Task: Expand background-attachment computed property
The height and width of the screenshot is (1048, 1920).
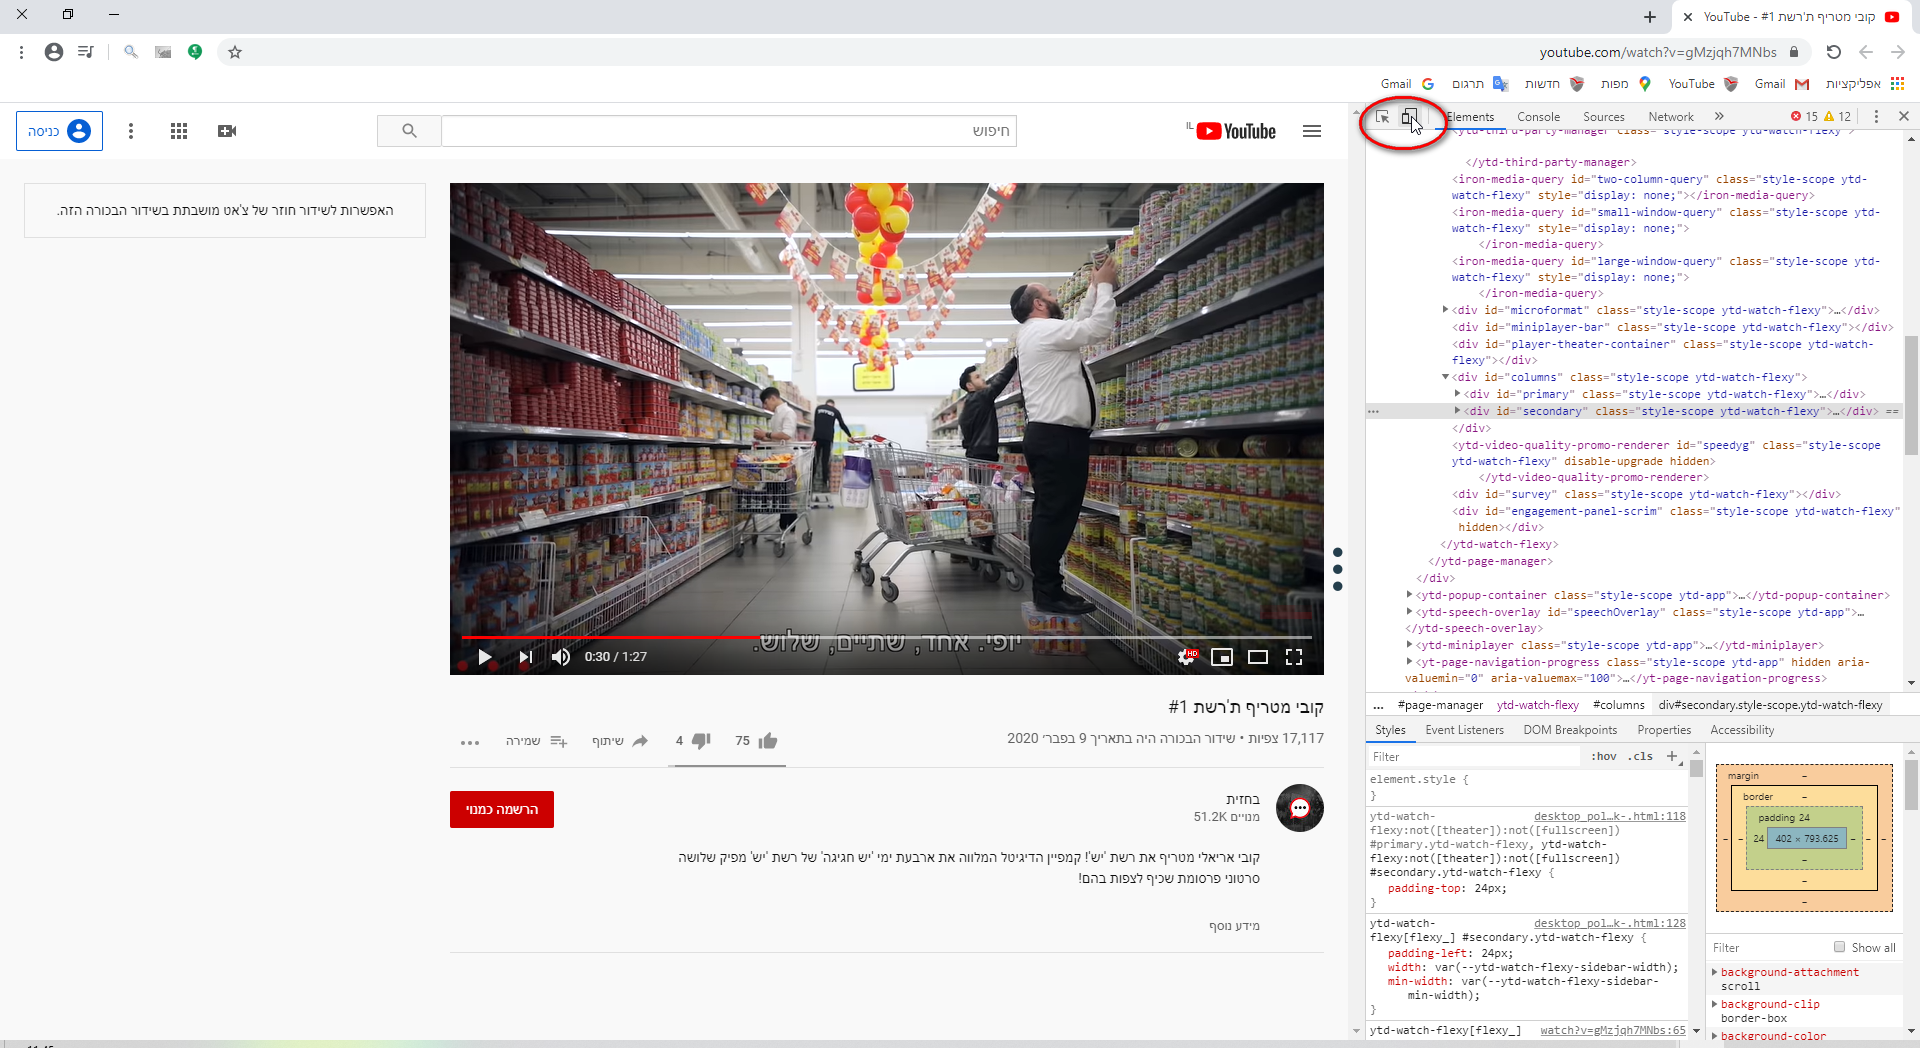Action: (1714, 972)
